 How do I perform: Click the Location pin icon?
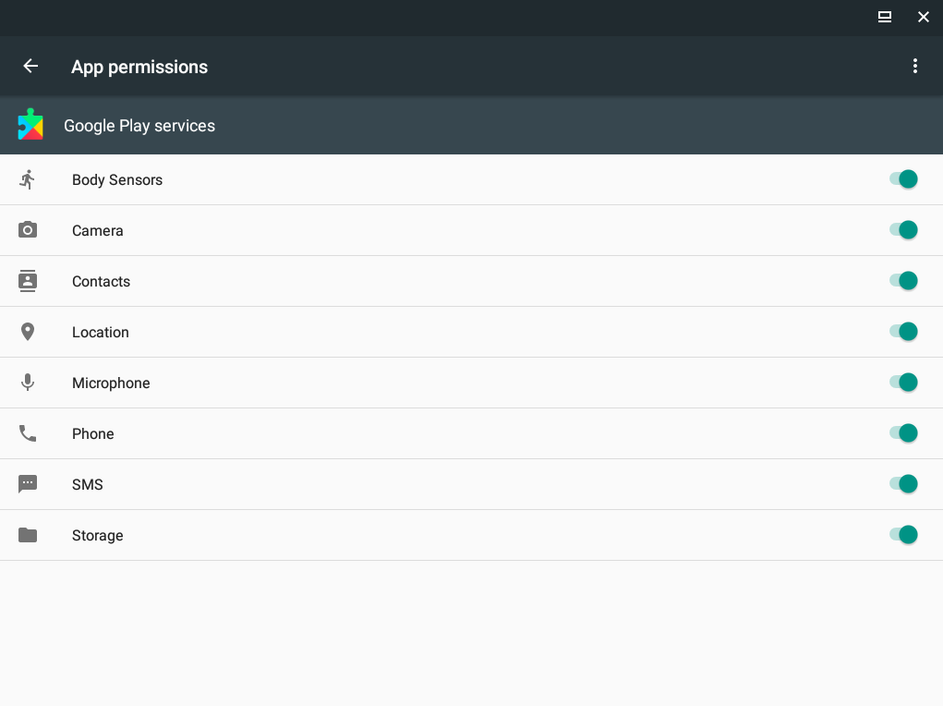pos(28,332)
